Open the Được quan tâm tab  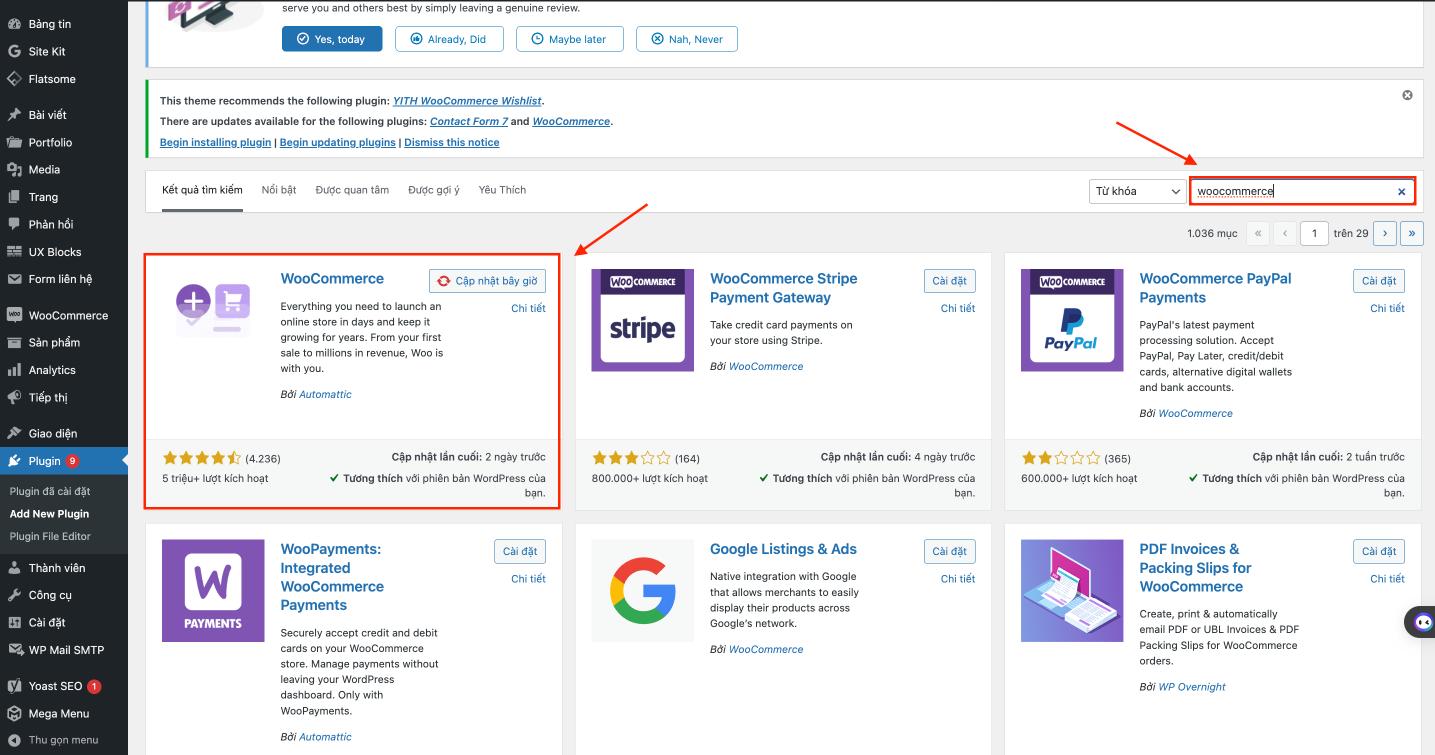click(x=352, y=190)
